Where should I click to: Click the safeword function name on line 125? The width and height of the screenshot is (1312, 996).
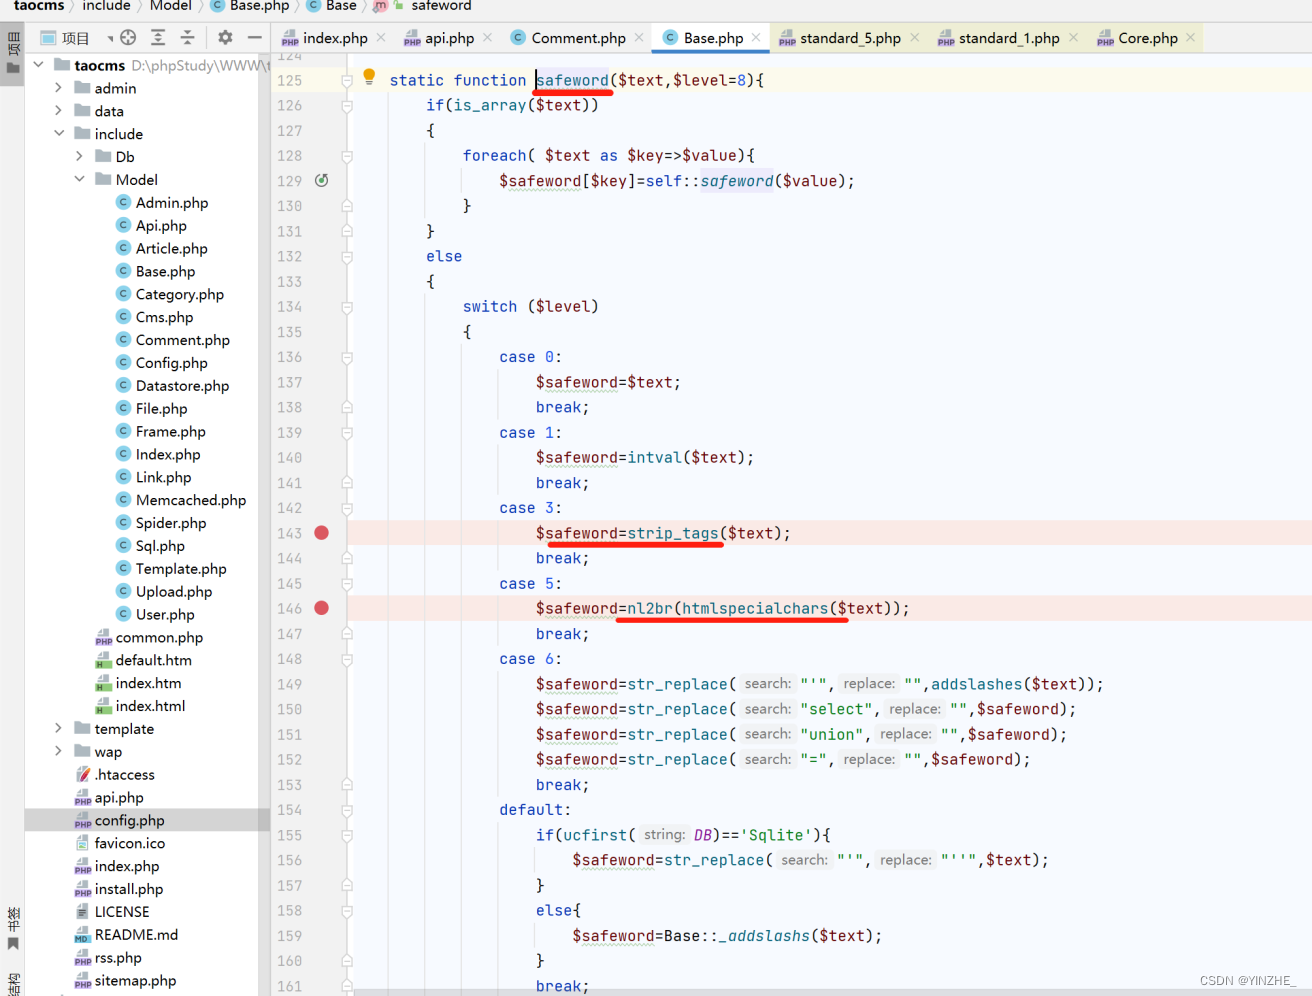572,80
